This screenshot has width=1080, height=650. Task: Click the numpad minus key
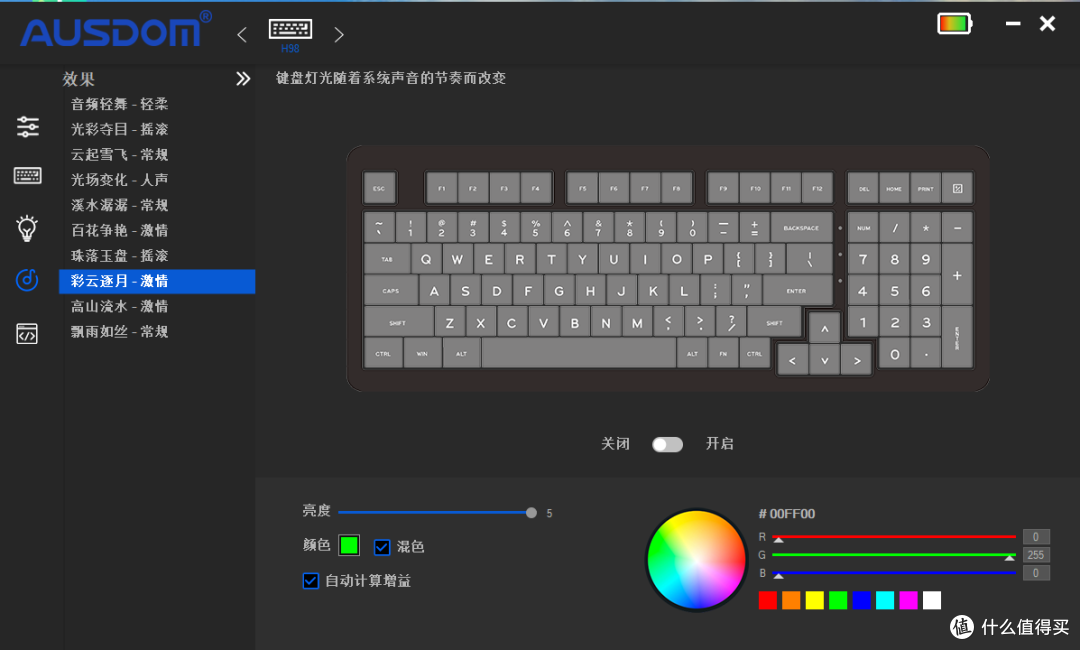click(957, 227)
